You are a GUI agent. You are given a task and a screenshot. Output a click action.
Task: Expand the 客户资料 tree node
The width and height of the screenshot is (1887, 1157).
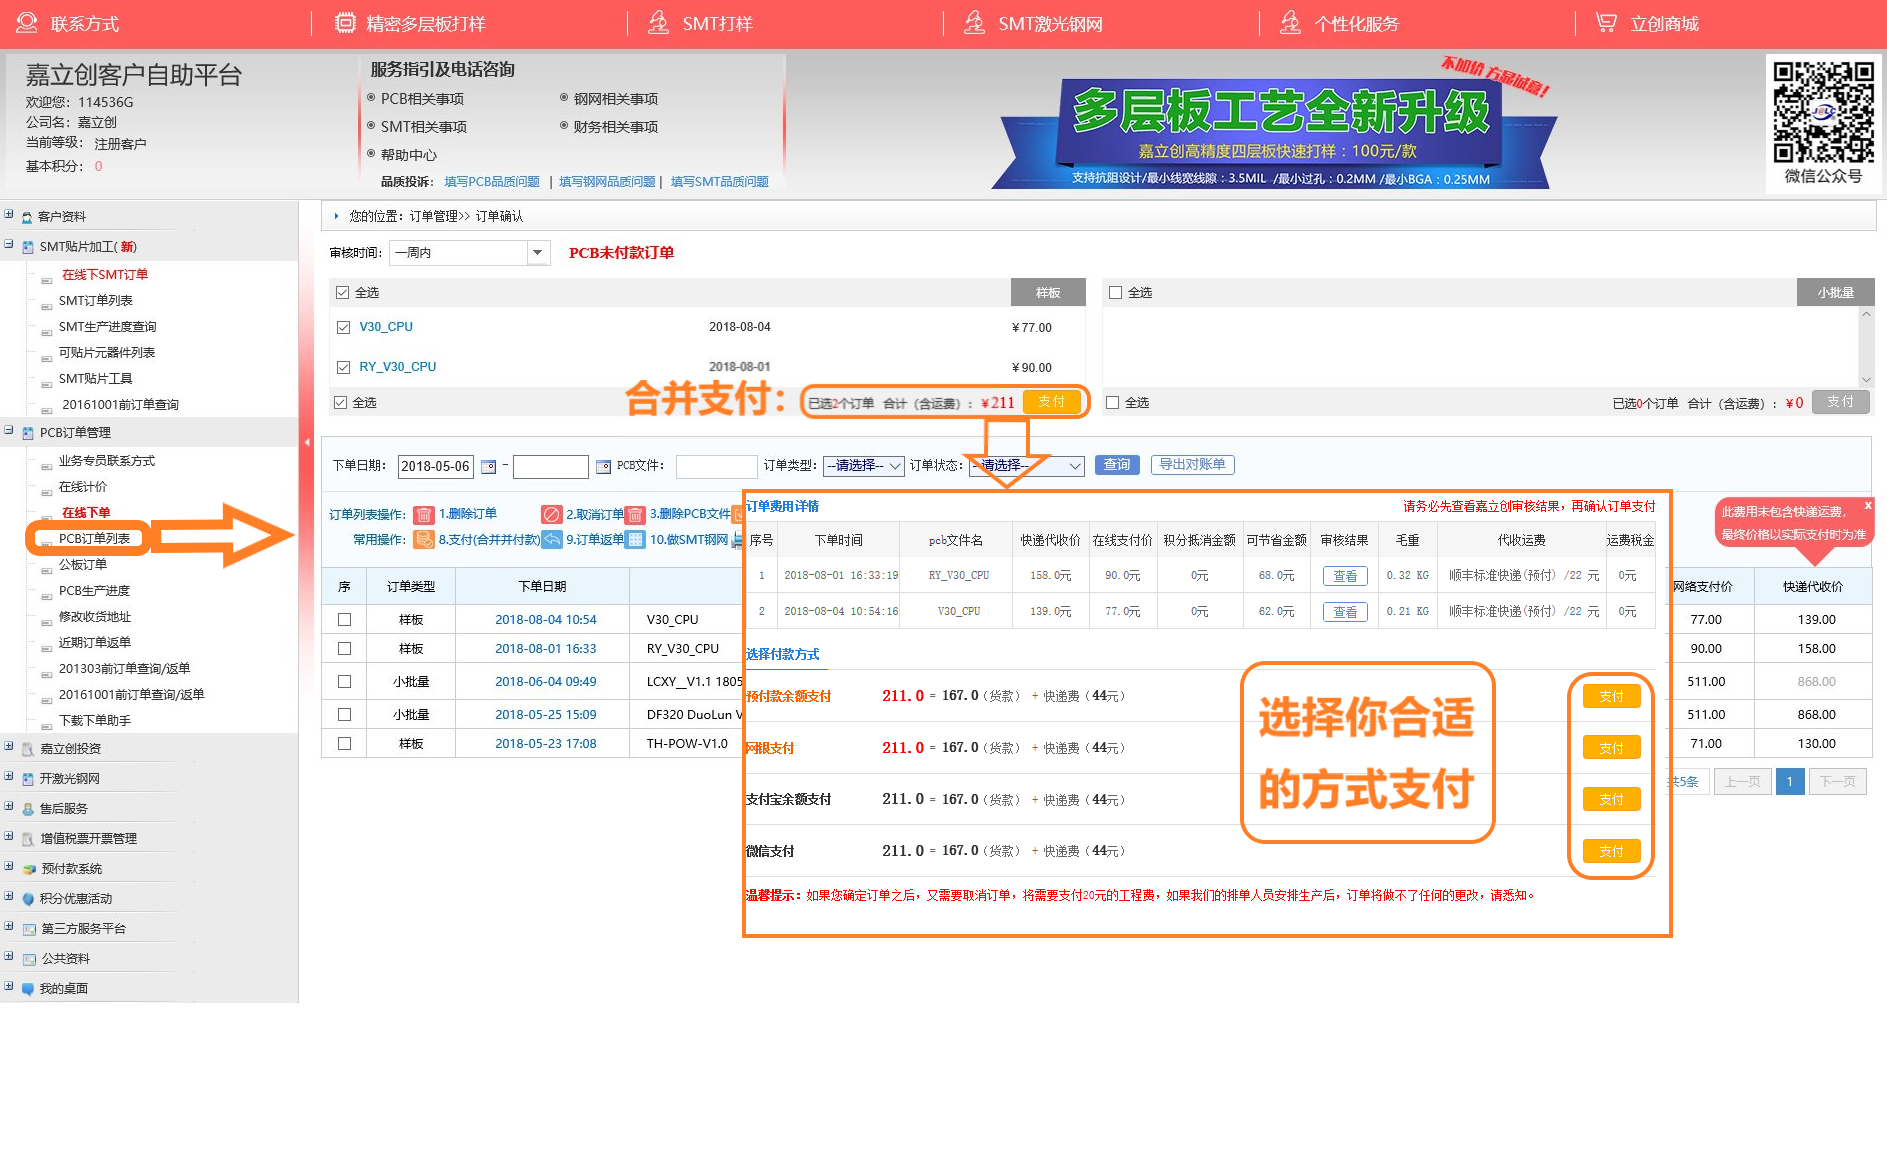[x=9, y=215]
